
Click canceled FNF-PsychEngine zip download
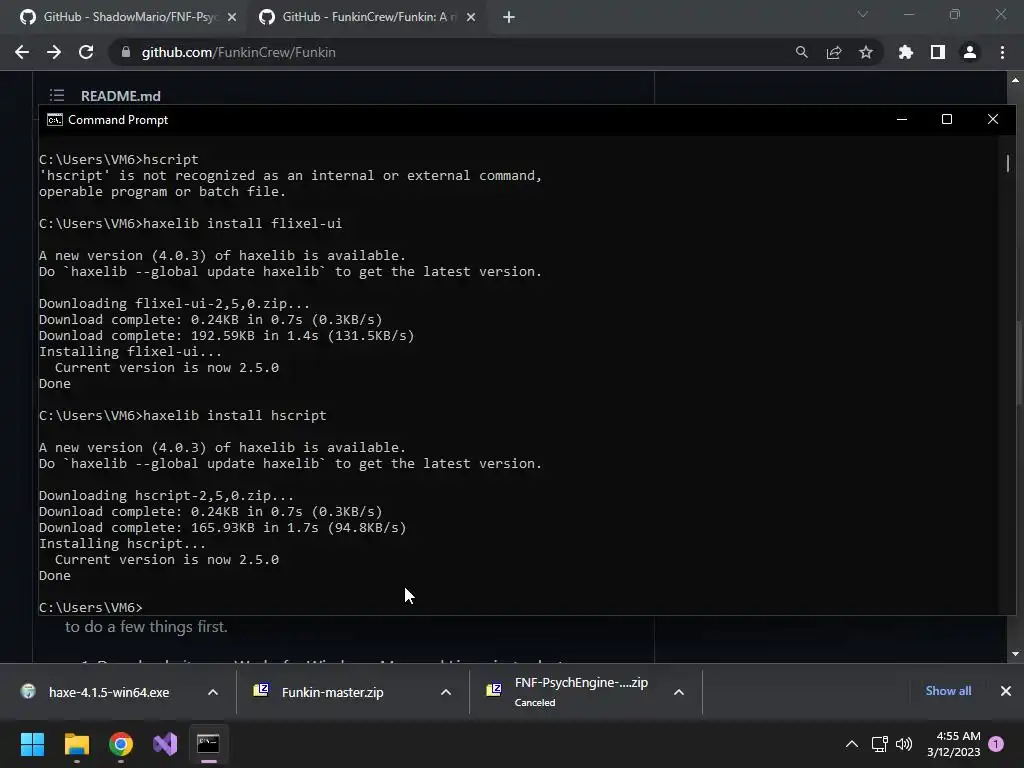(x=581, y=692)
